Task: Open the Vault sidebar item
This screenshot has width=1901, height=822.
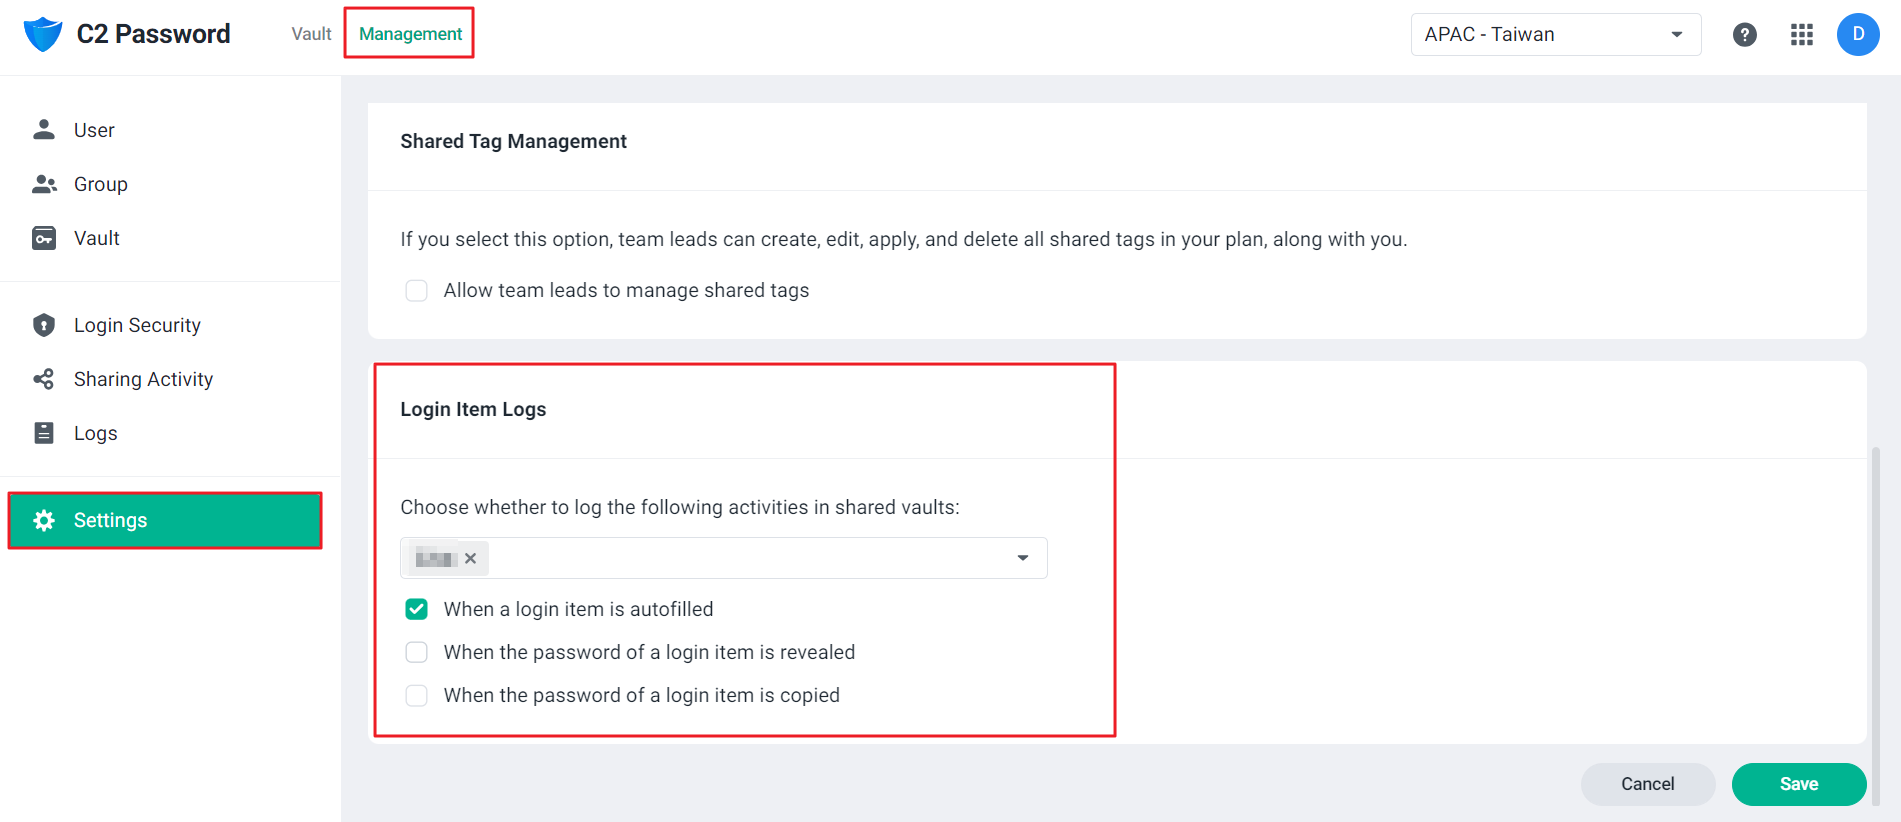Action: (97, 237)
